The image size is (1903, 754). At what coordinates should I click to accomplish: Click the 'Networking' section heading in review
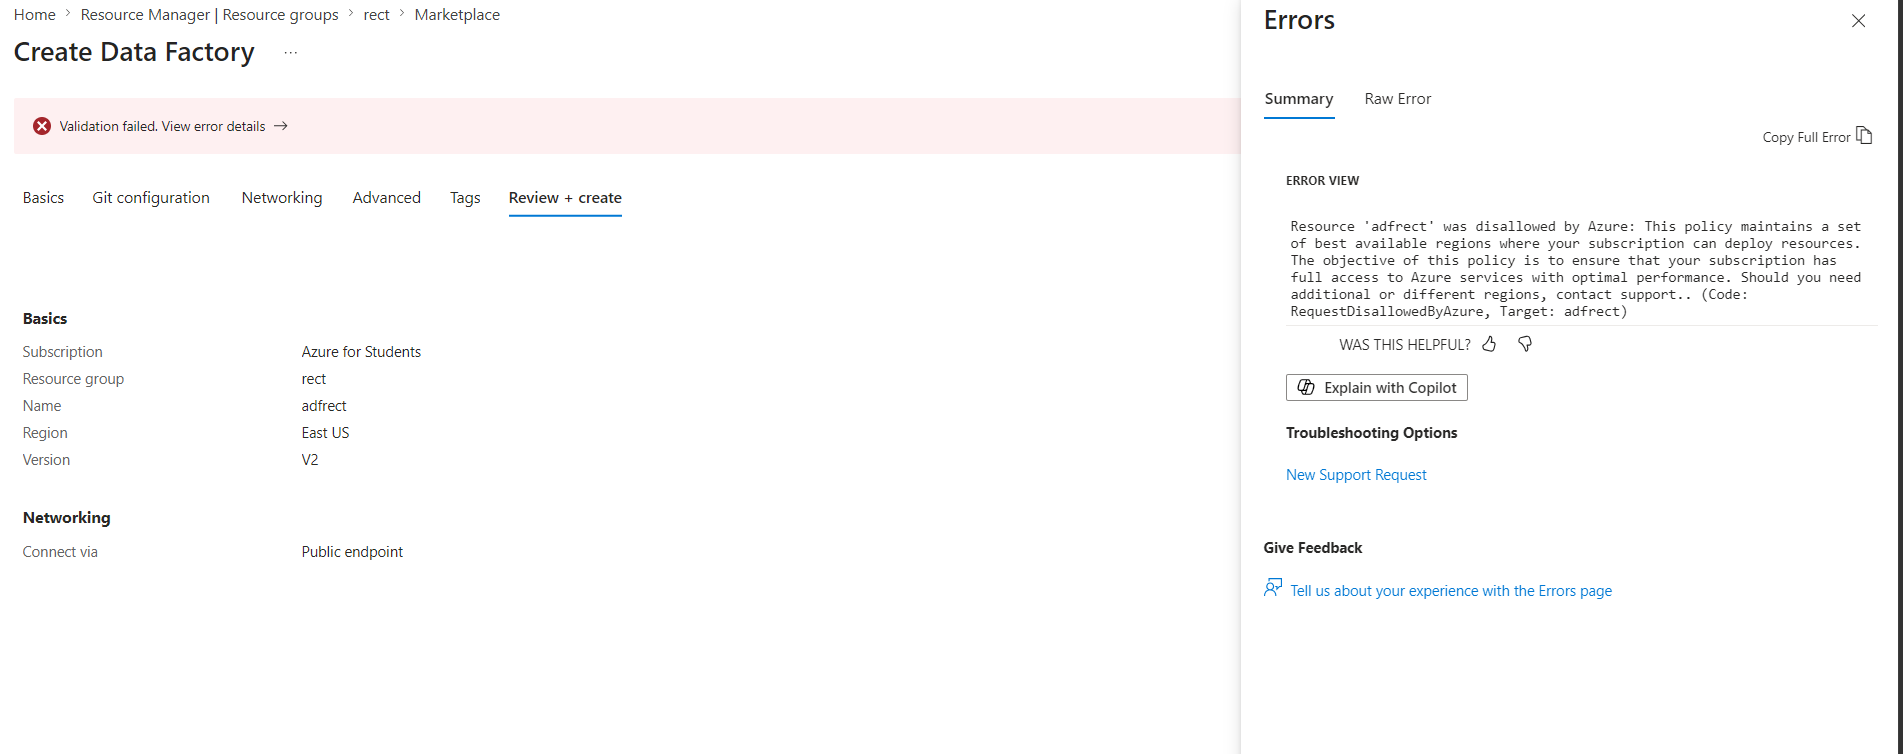click(67, 518)
